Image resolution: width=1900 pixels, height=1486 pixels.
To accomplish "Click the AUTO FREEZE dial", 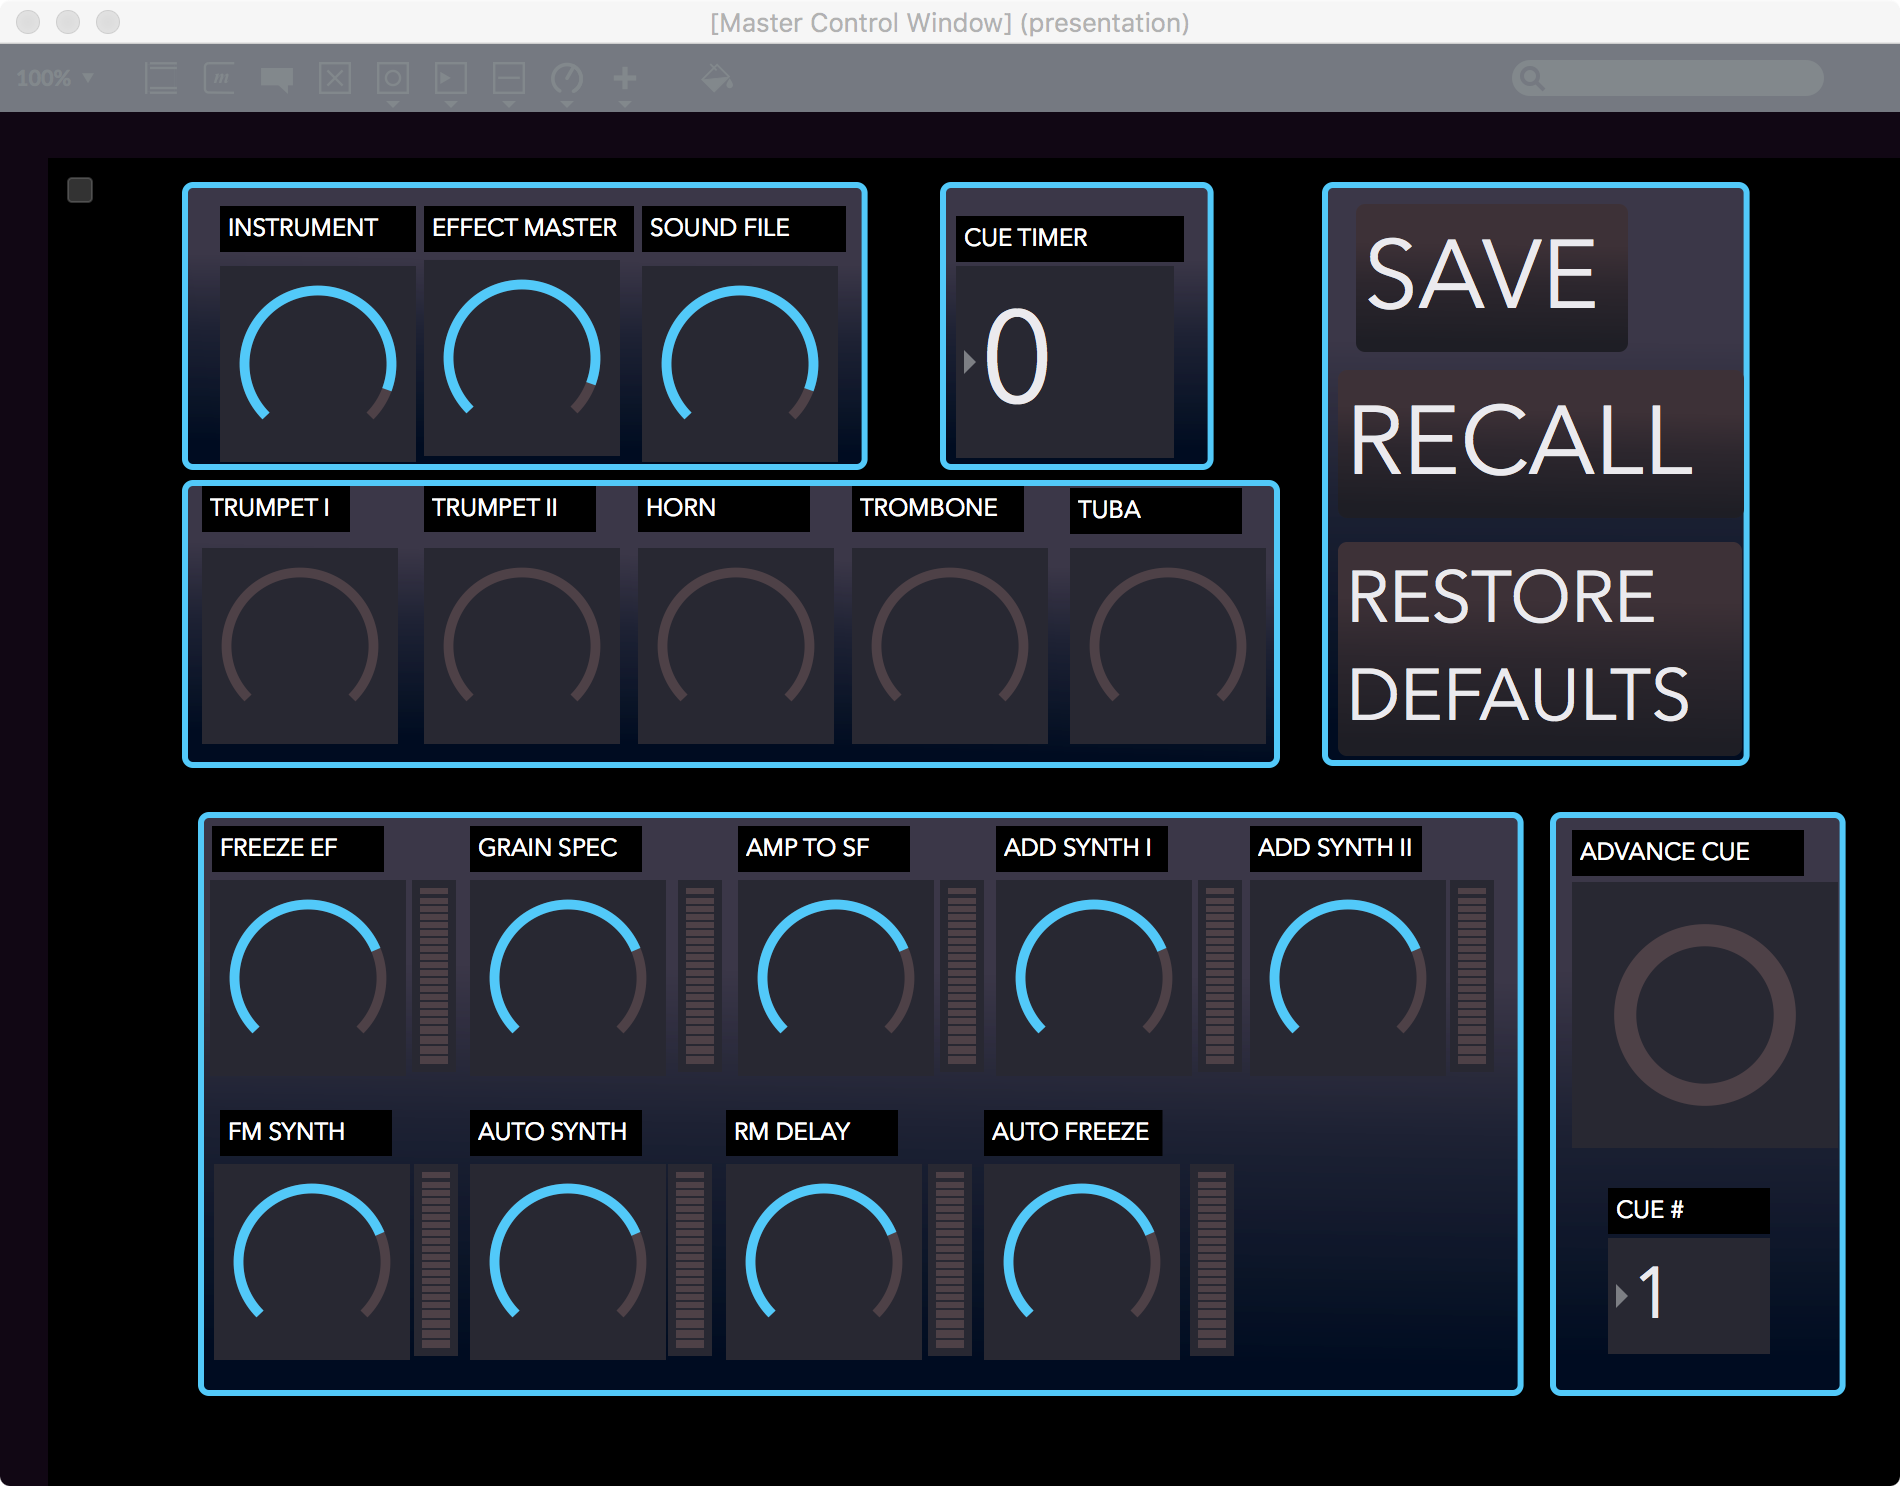I will tap(1082, 1261).
